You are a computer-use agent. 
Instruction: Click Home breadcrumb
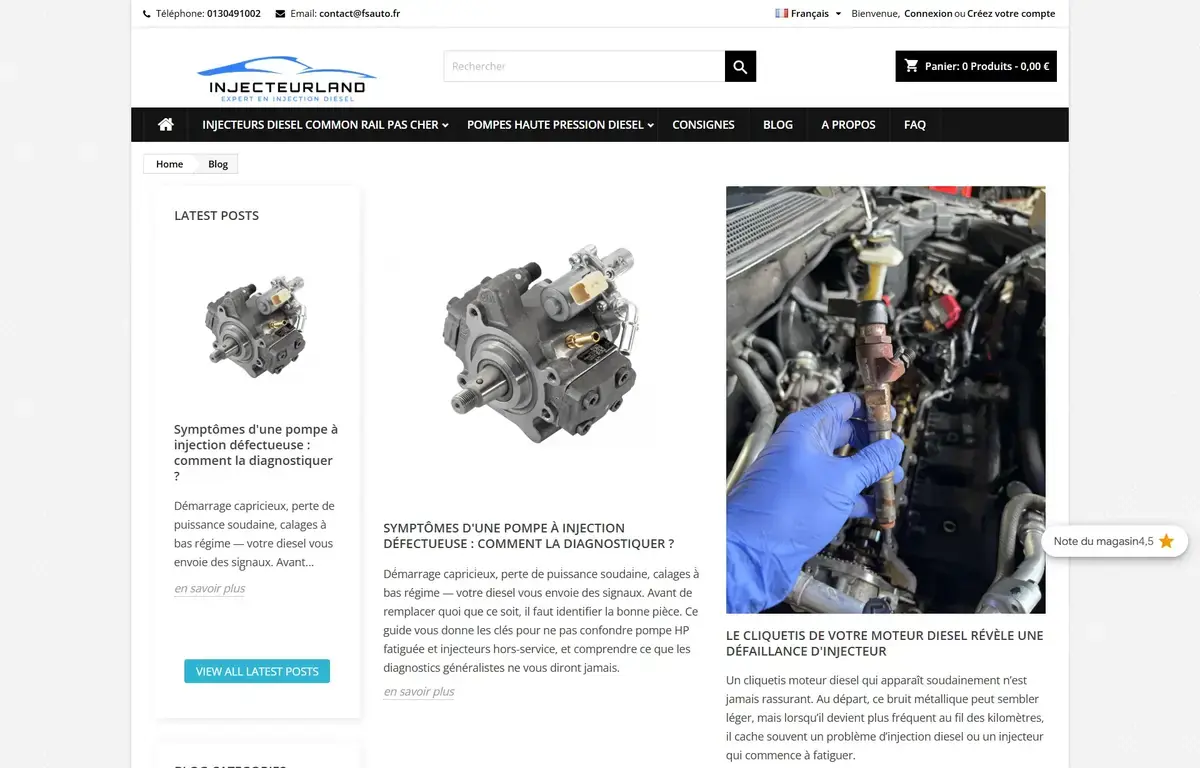coord(169,164)
